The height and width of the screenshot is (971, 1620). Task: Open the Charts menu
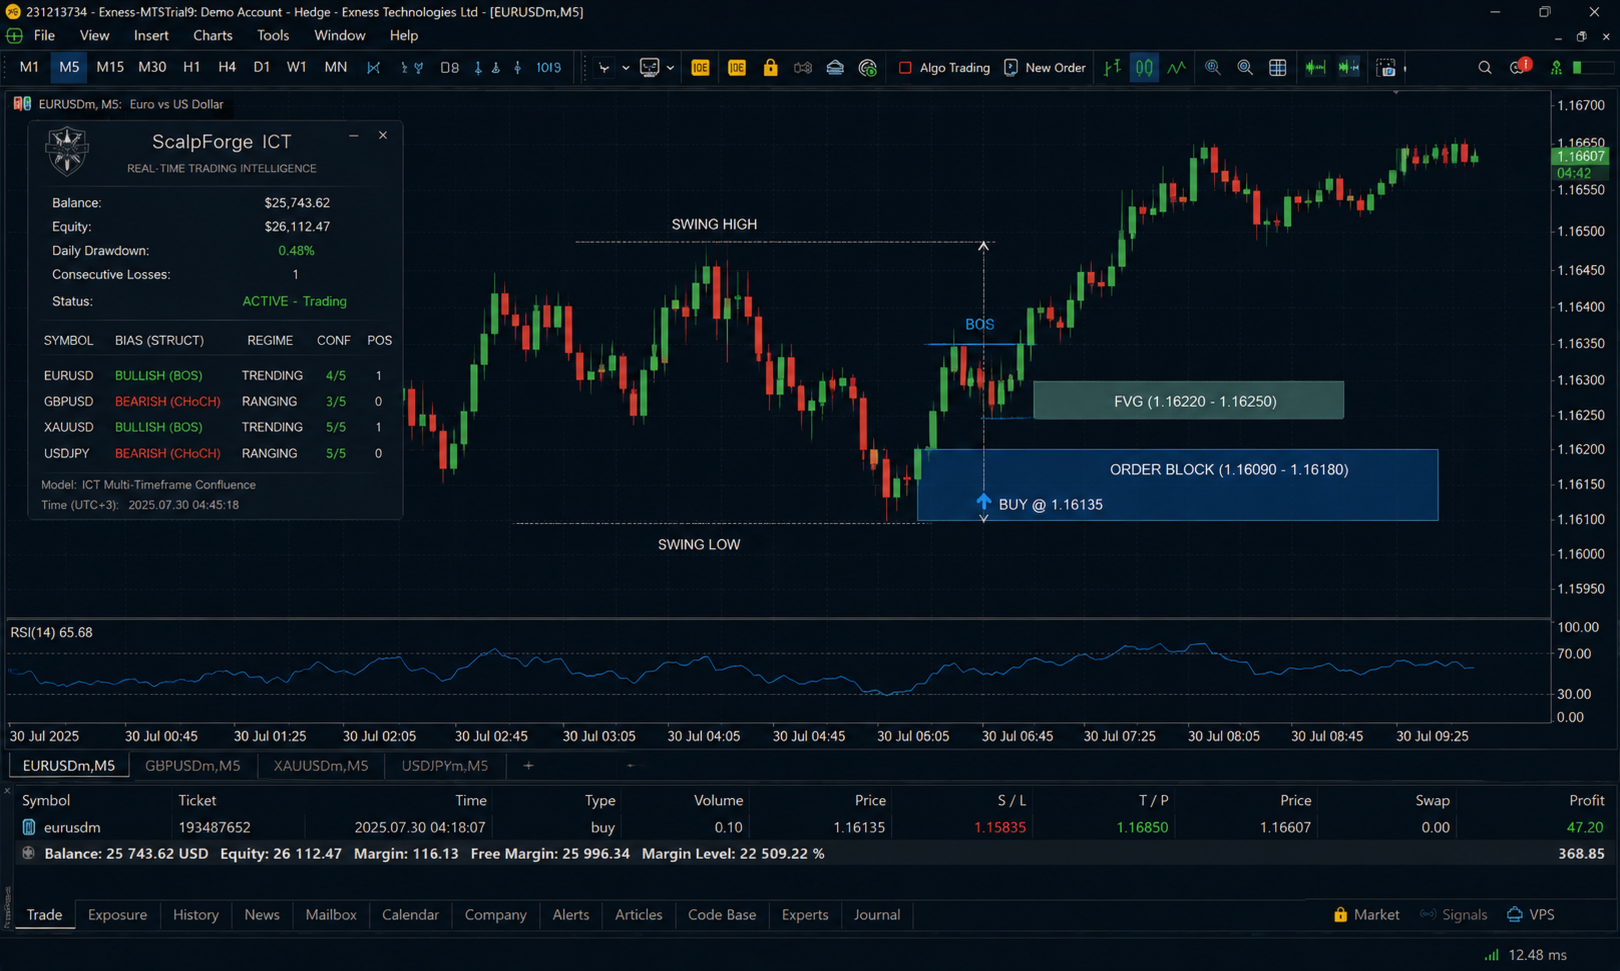point(212,35)
